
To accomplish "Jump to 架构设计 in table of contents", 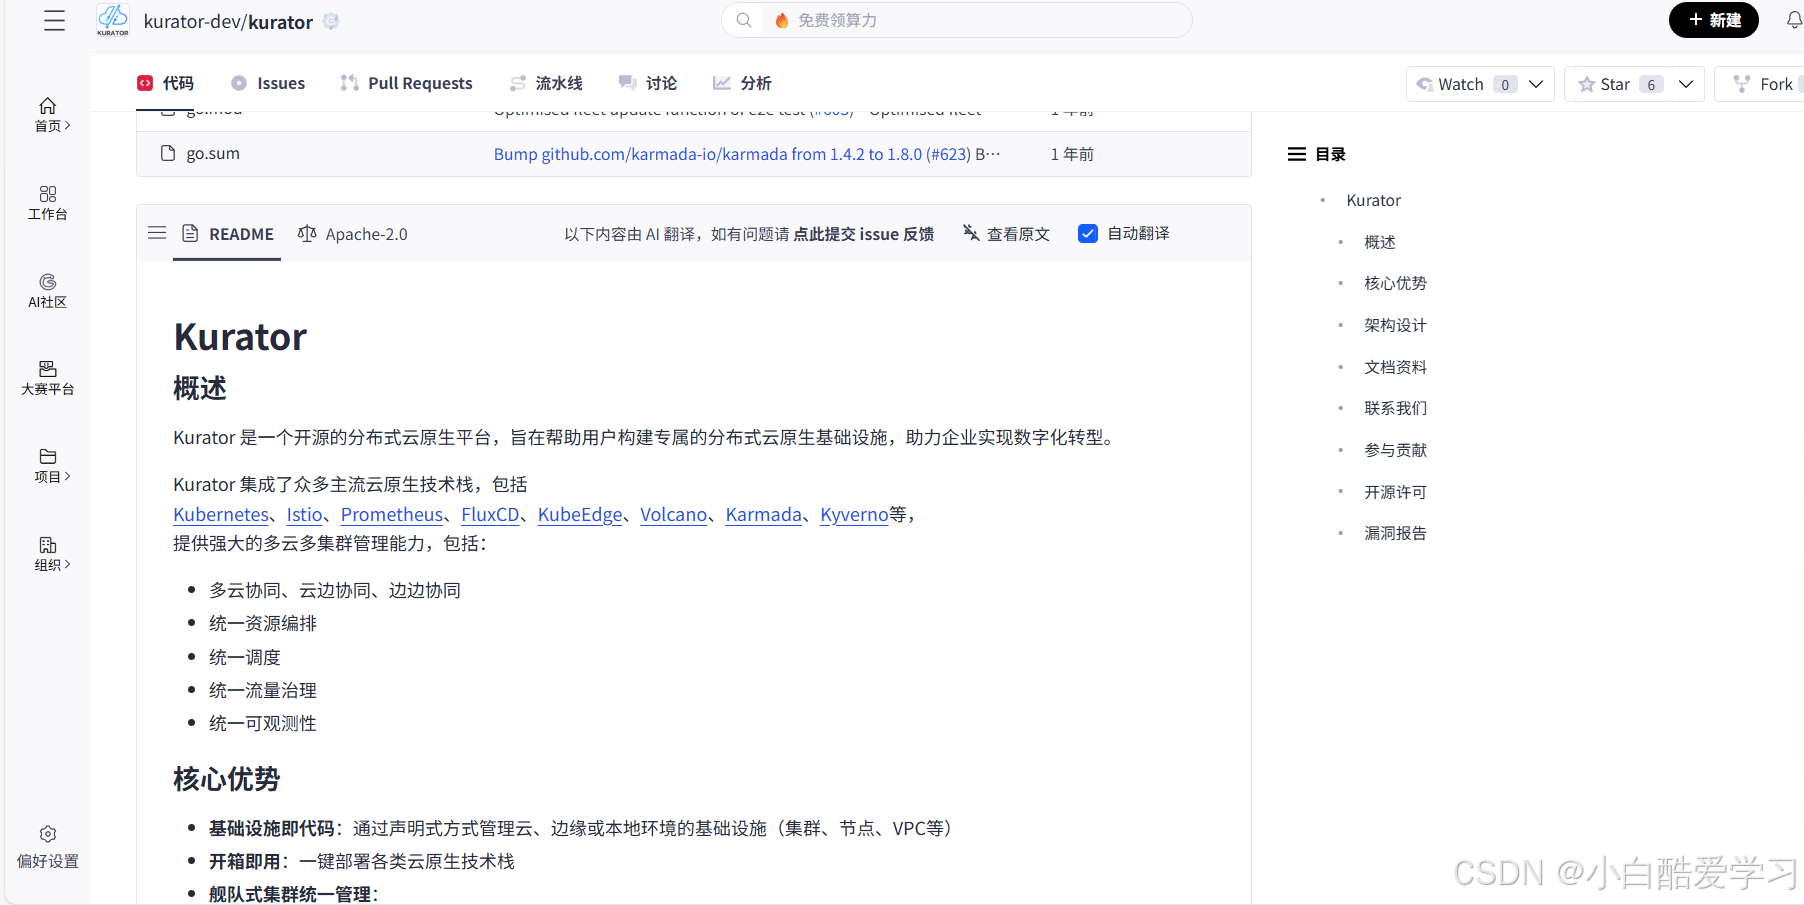I will pyautogui.click(x=1395, y=325).
